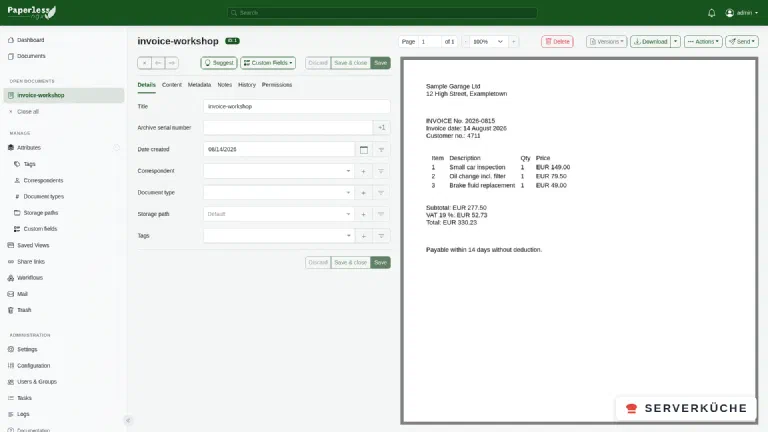Edit the Title field
768x432 pixels.
coord(297,106)
